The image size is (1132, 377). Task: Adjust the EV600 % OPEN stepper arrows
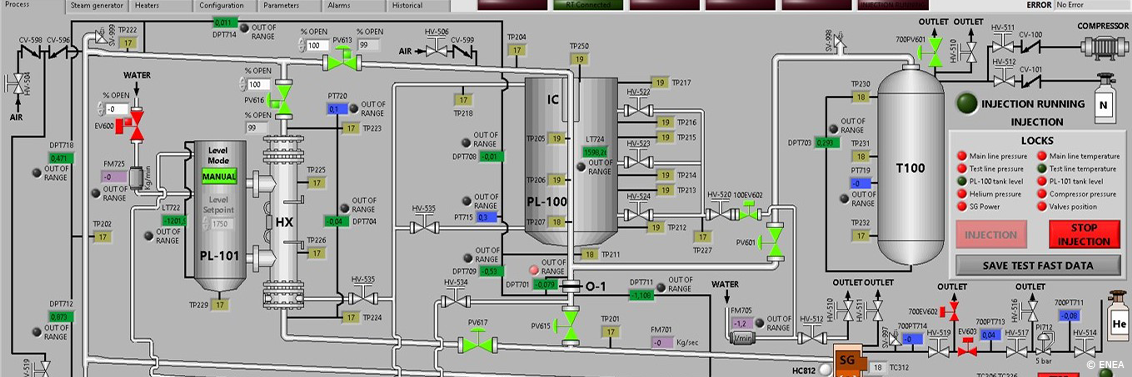(101, 109)
